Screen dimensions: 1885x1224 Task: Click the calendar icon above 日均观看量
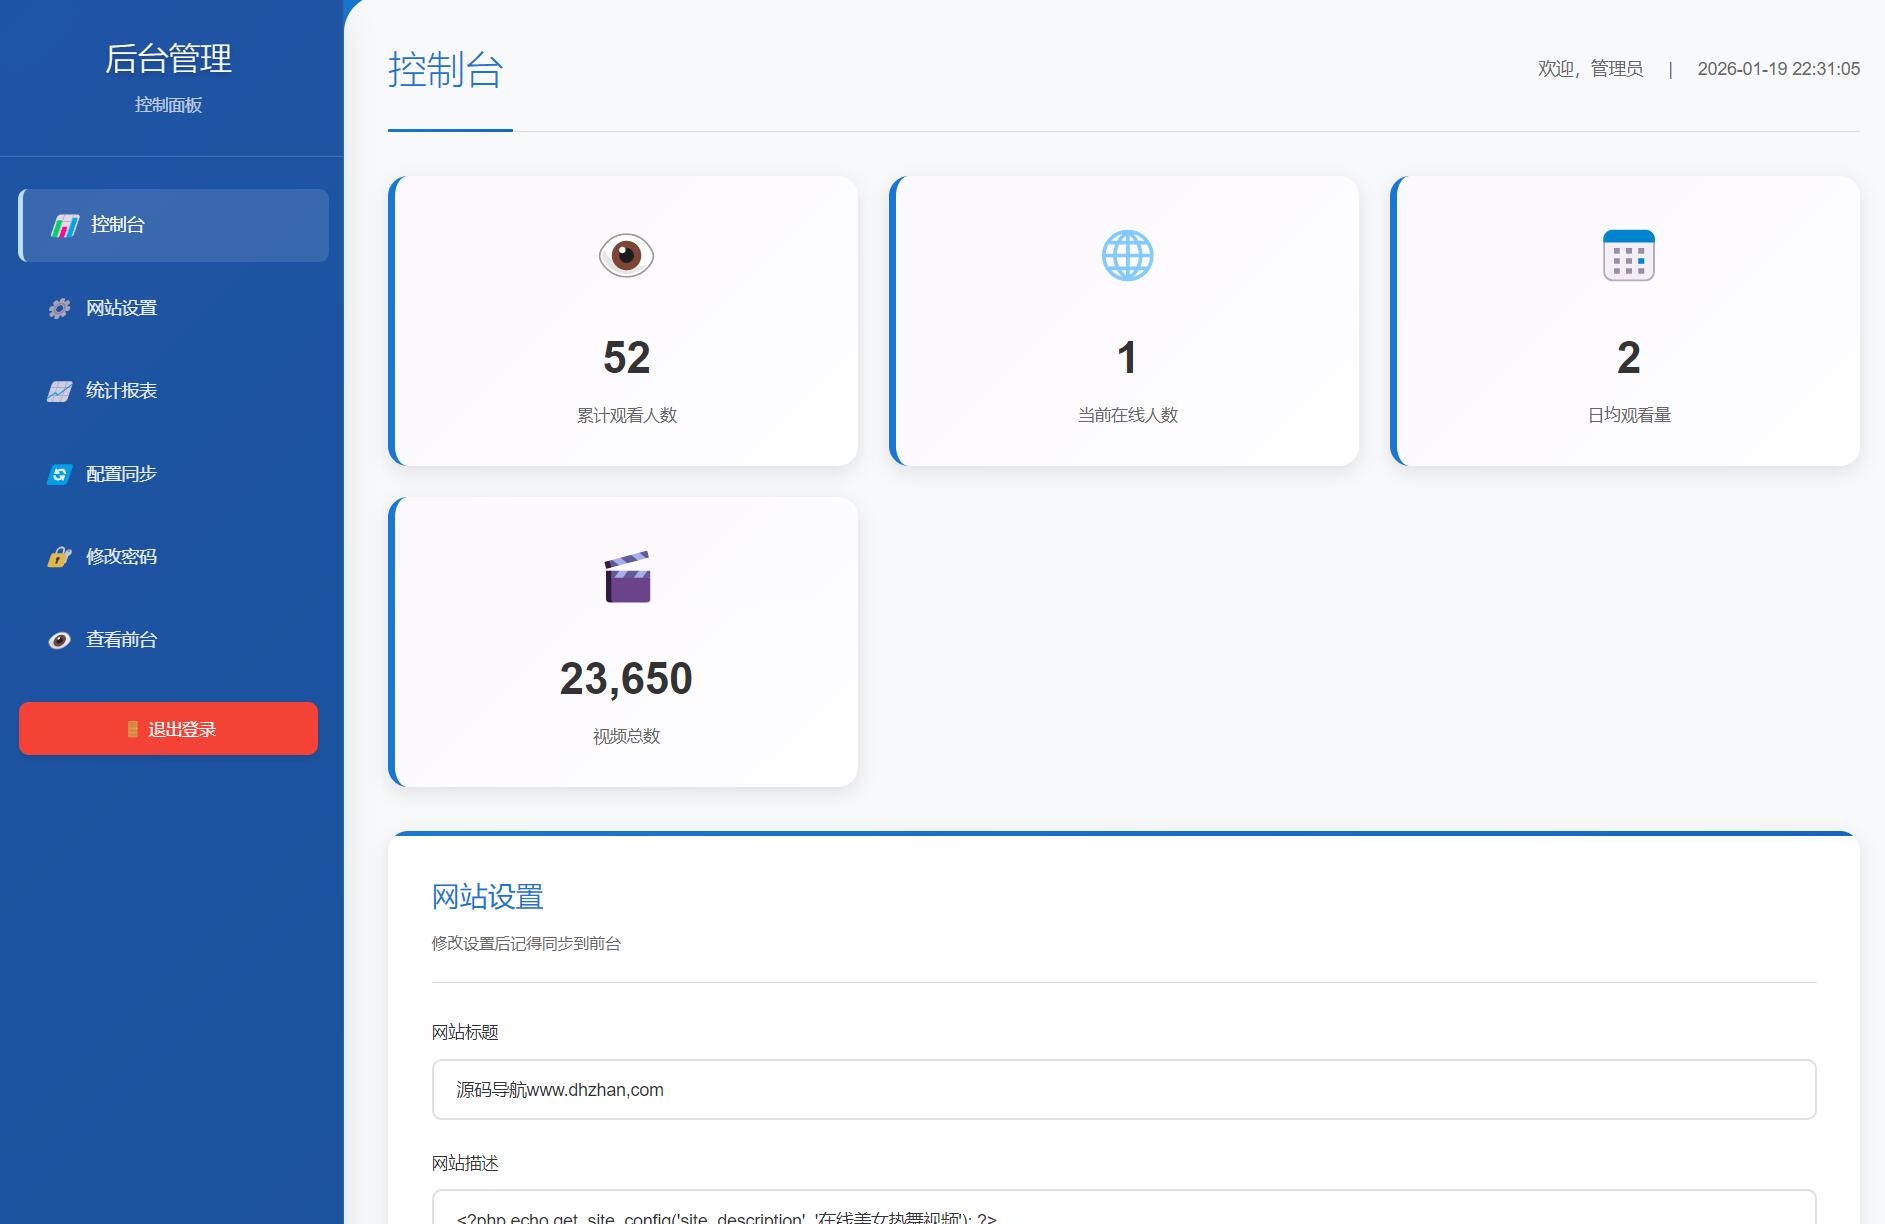(x=1628, y=256)
